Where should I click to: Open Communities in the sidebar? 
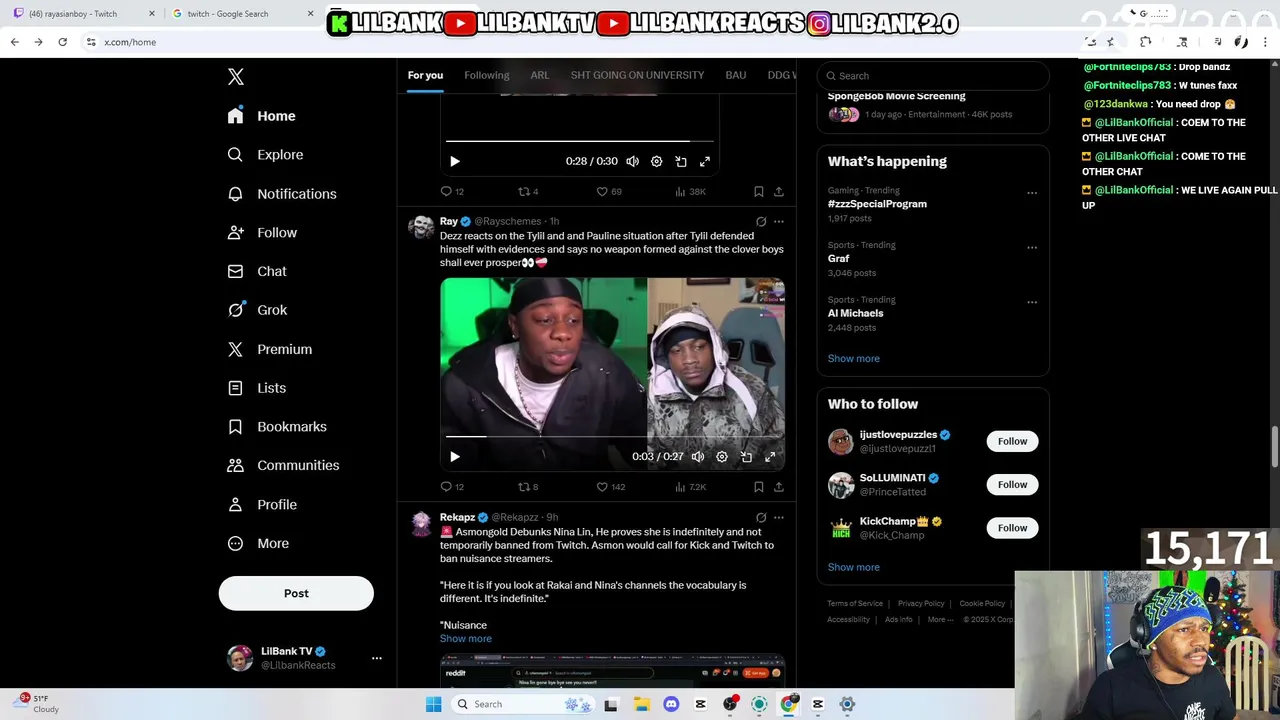[283, 465]
